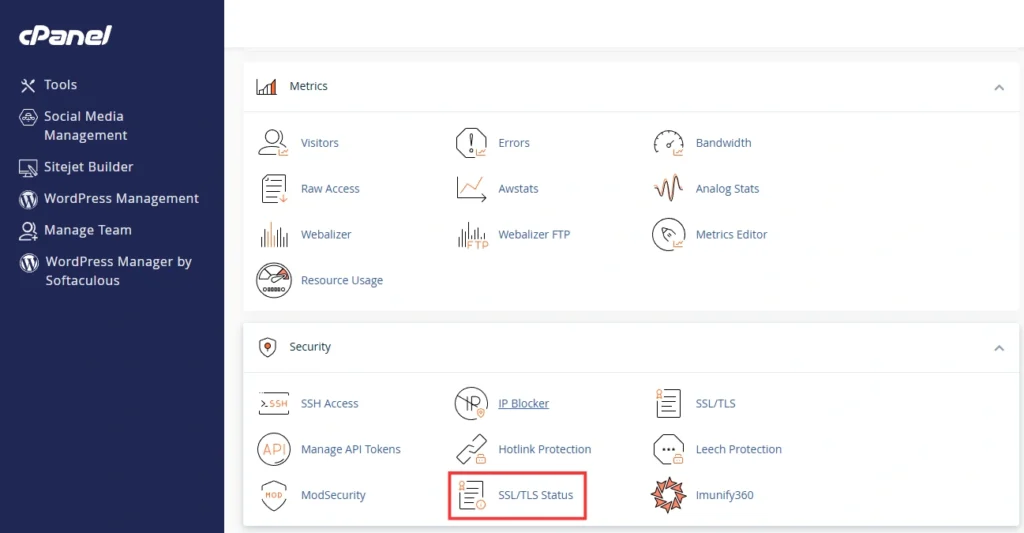This screenshot has width=1024, height=533.
Task: Open the Webalizer link
Action: (326, 234)
